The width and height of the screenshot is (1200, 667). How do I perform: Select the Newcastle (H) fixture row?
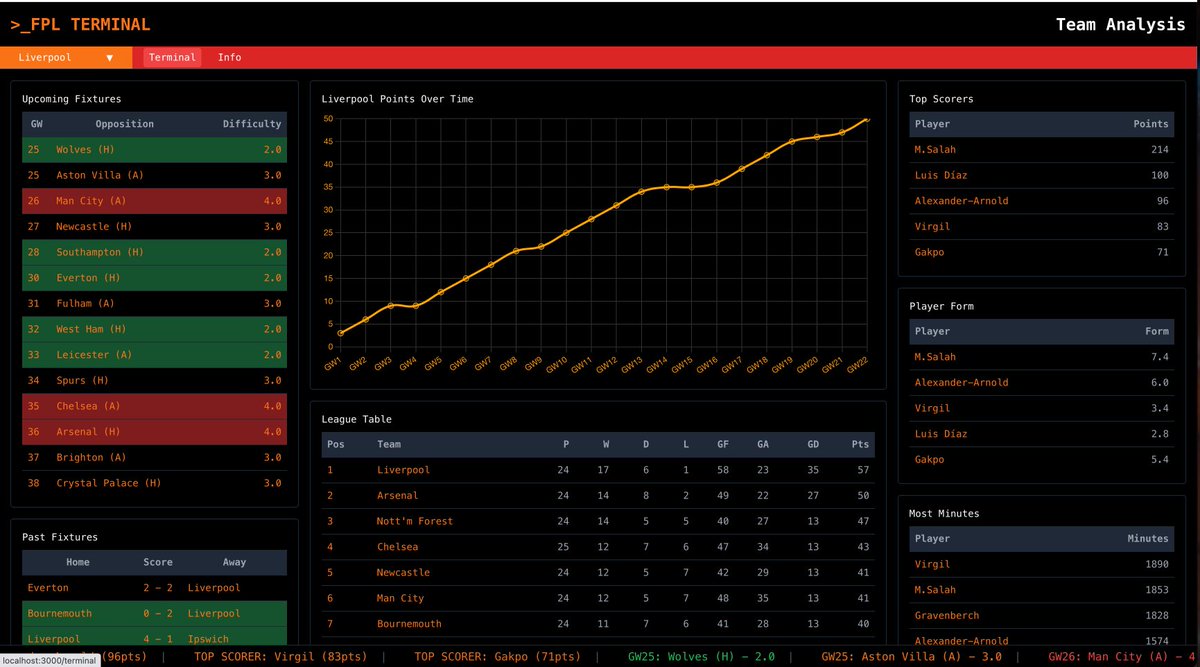(154, 227)
